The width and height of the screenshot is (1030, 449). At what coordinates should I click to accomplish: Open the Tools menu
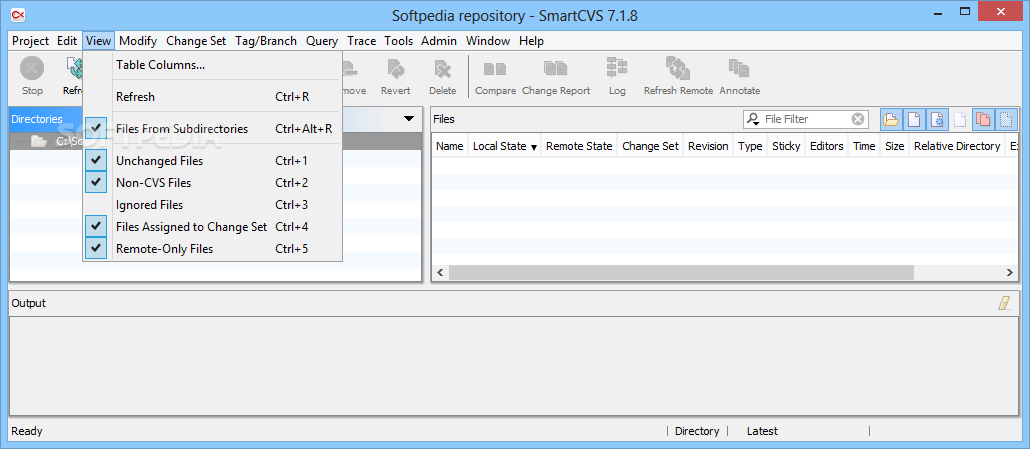399,41
